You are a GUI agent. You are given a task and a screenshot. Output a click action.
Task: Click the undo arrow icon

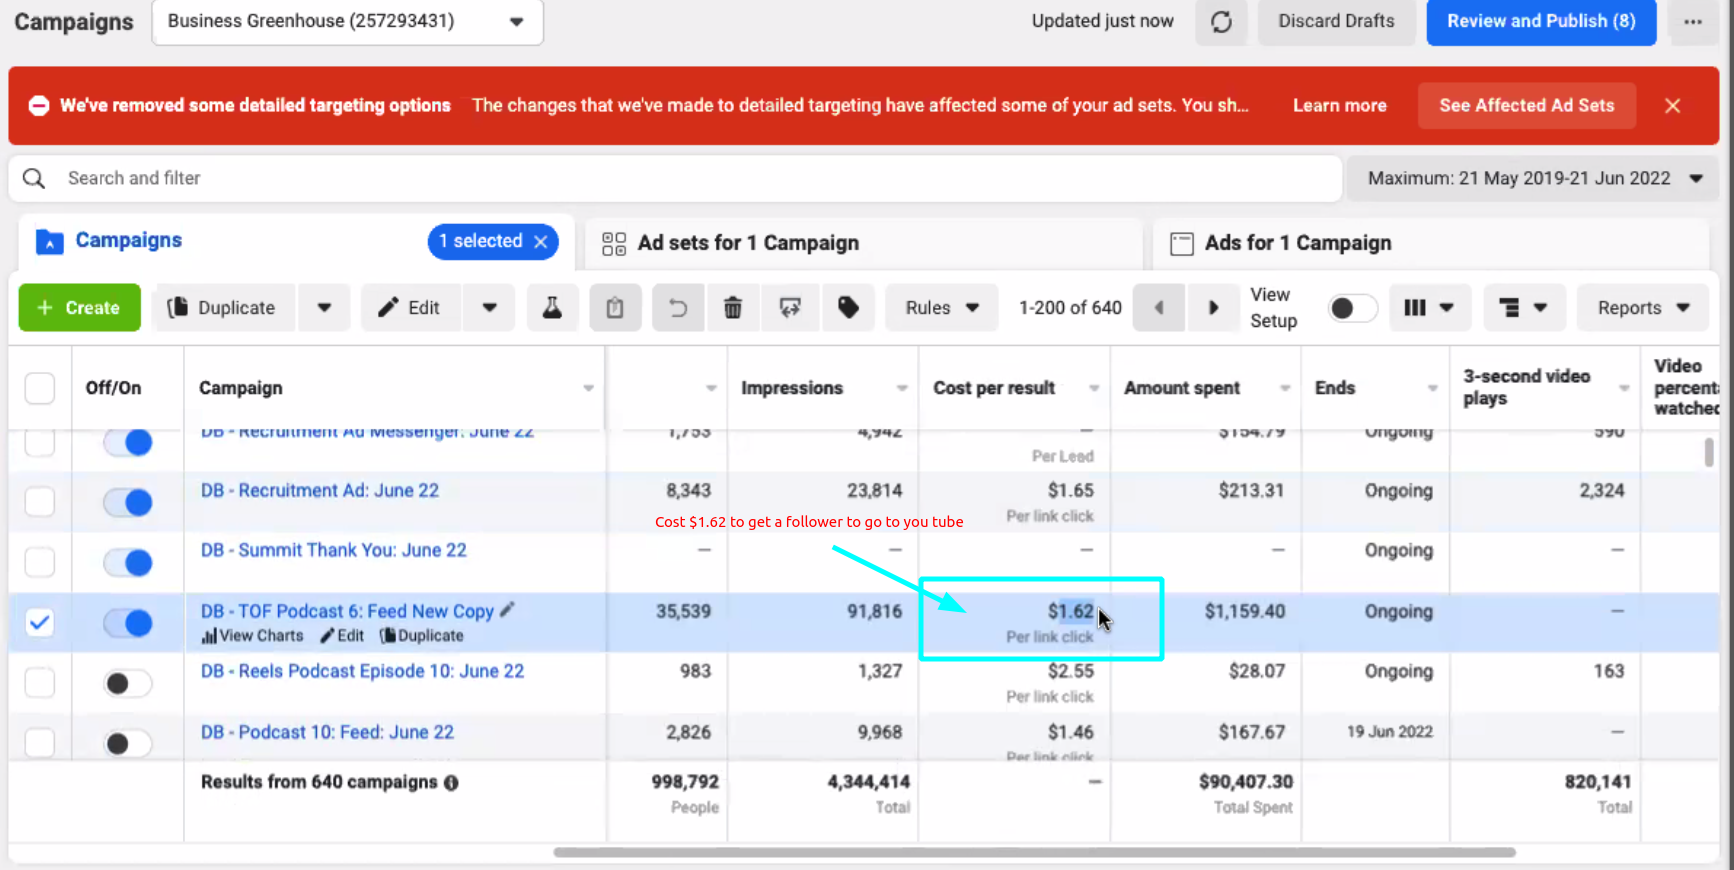coord(678,308)
